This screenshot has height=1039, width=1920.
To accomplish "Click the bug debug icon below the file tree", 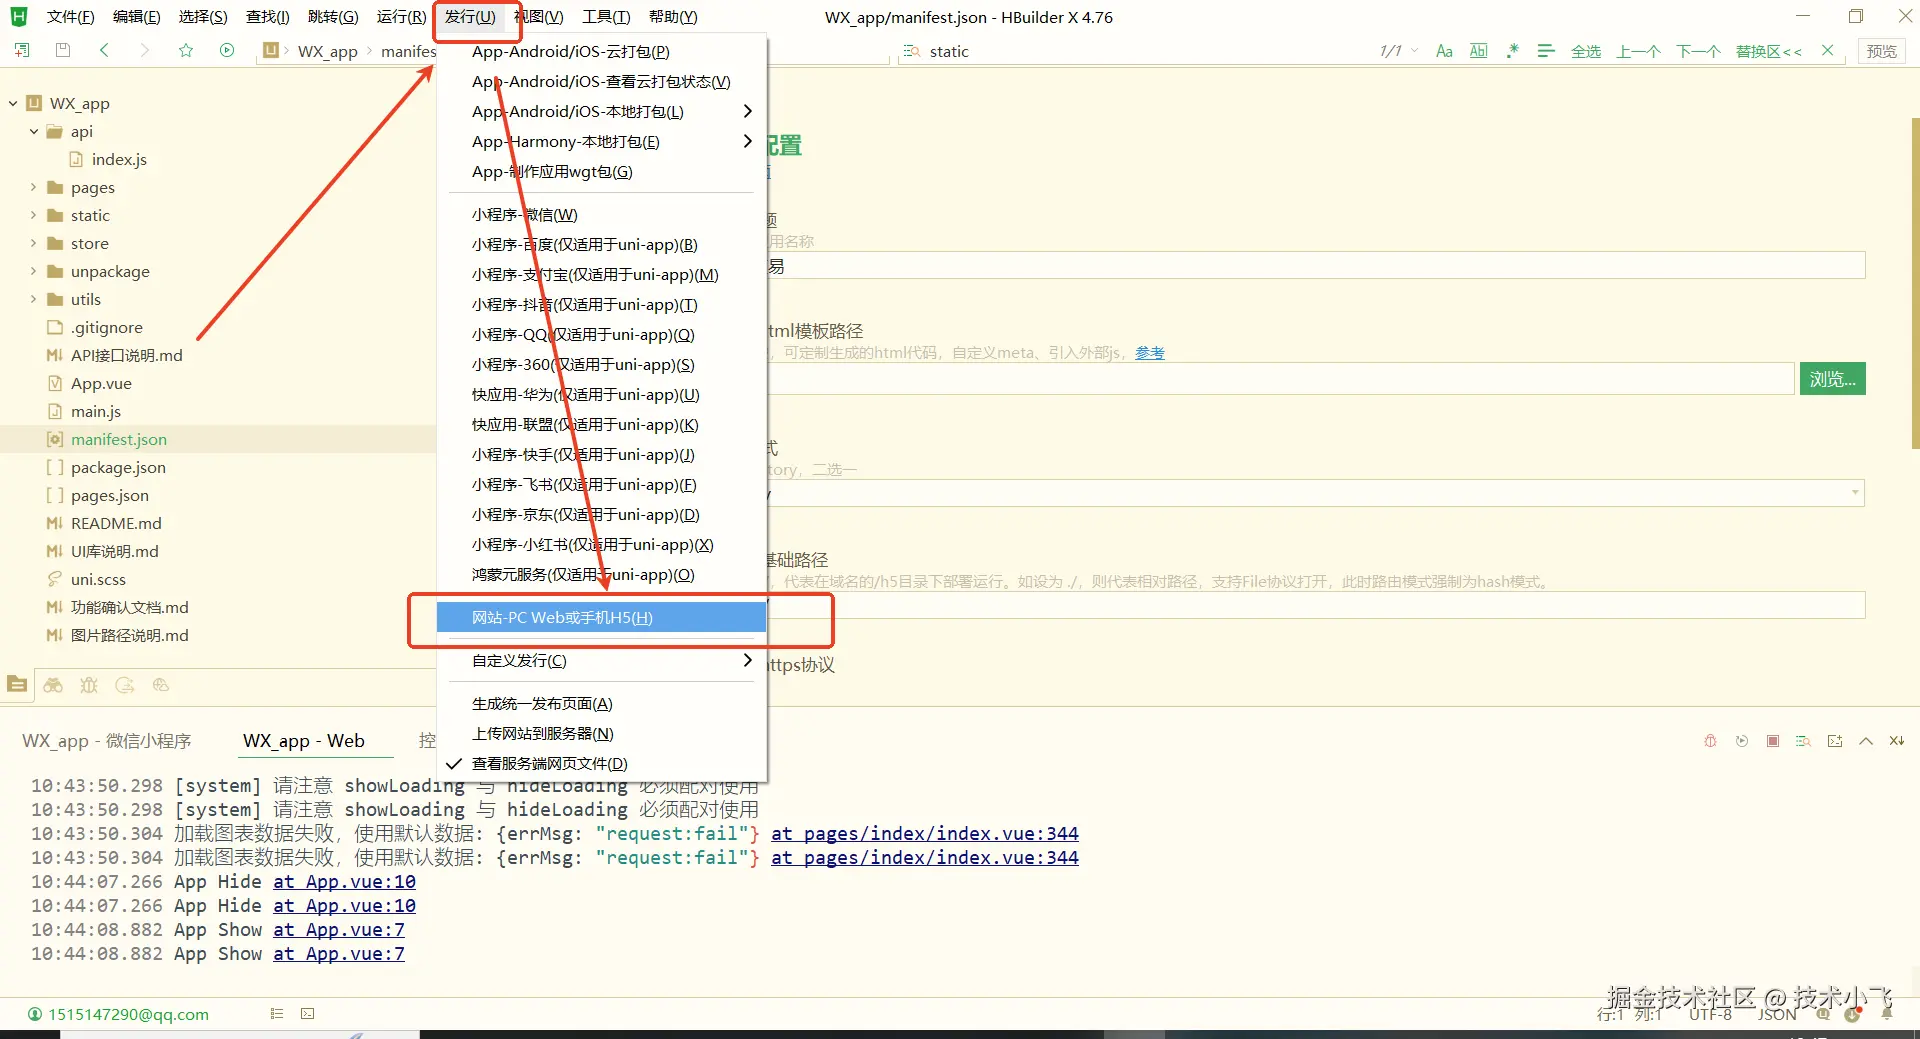I will [x=89, y=685].
